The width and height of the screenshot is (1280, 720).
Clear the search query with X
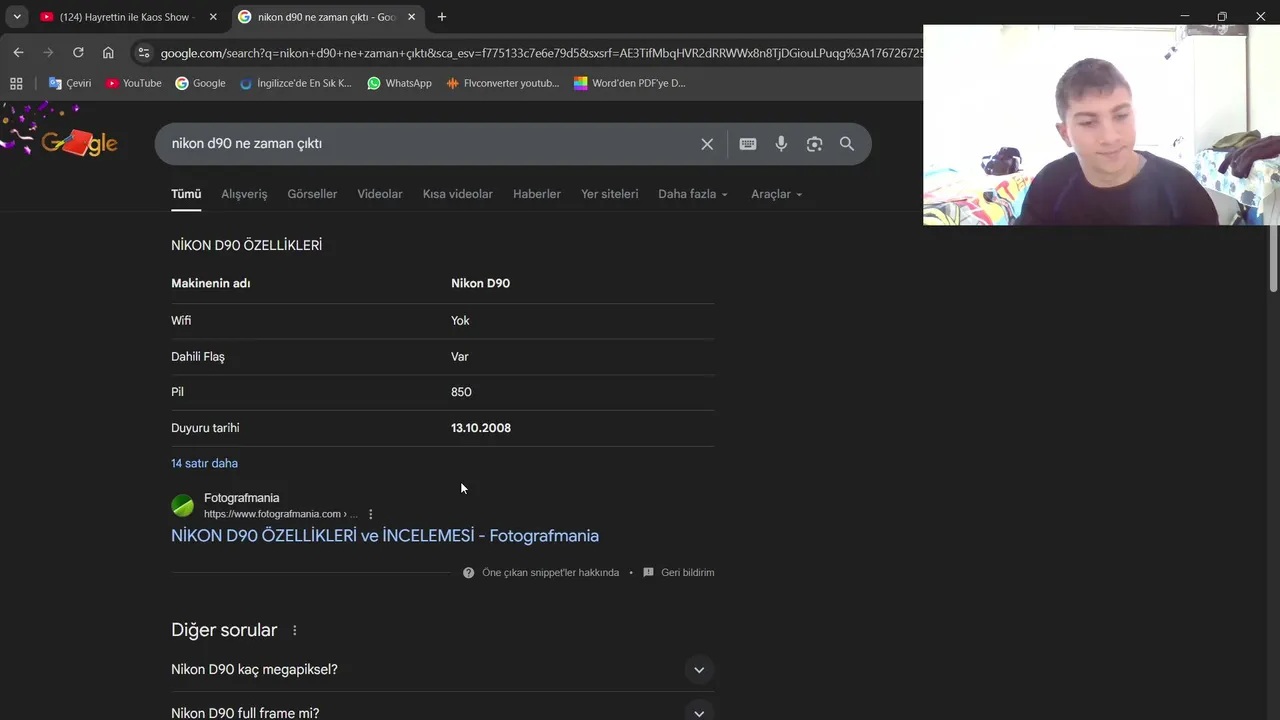coord(707,144)
